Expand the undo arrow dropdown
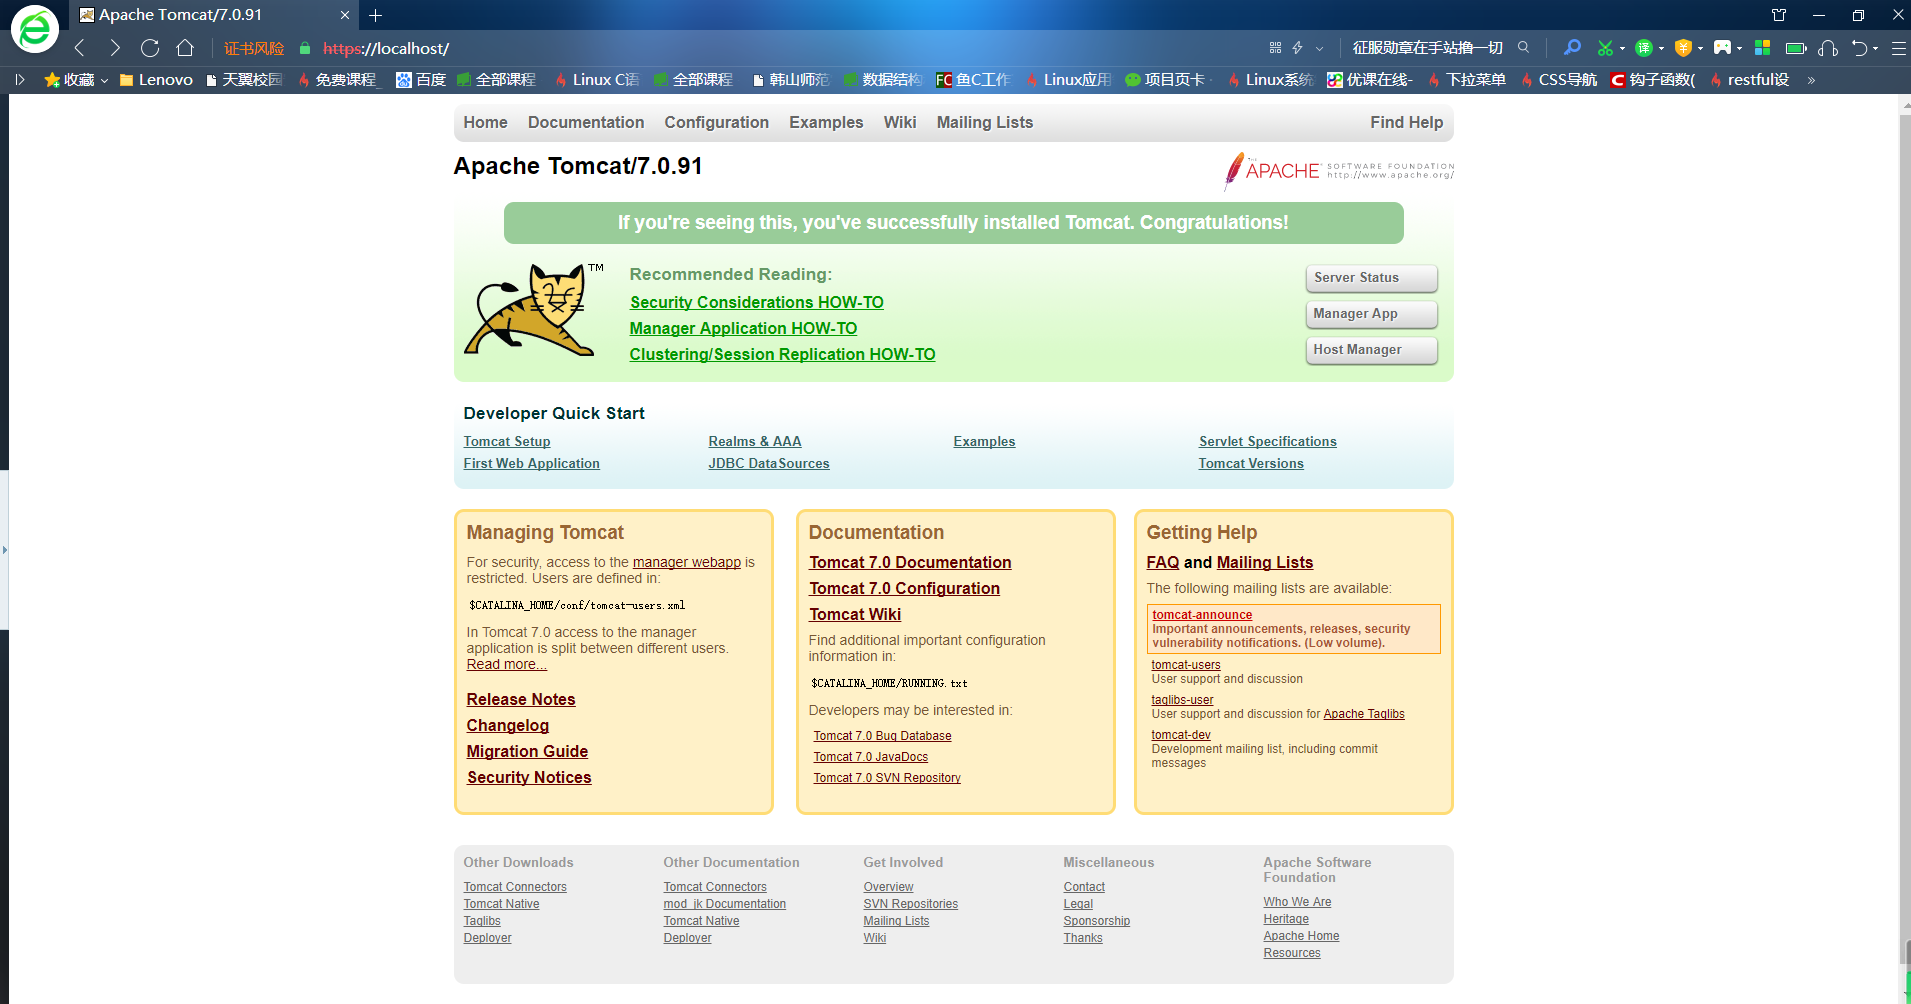Viewport: 1911px width, 1004px height. point(1876,48)
